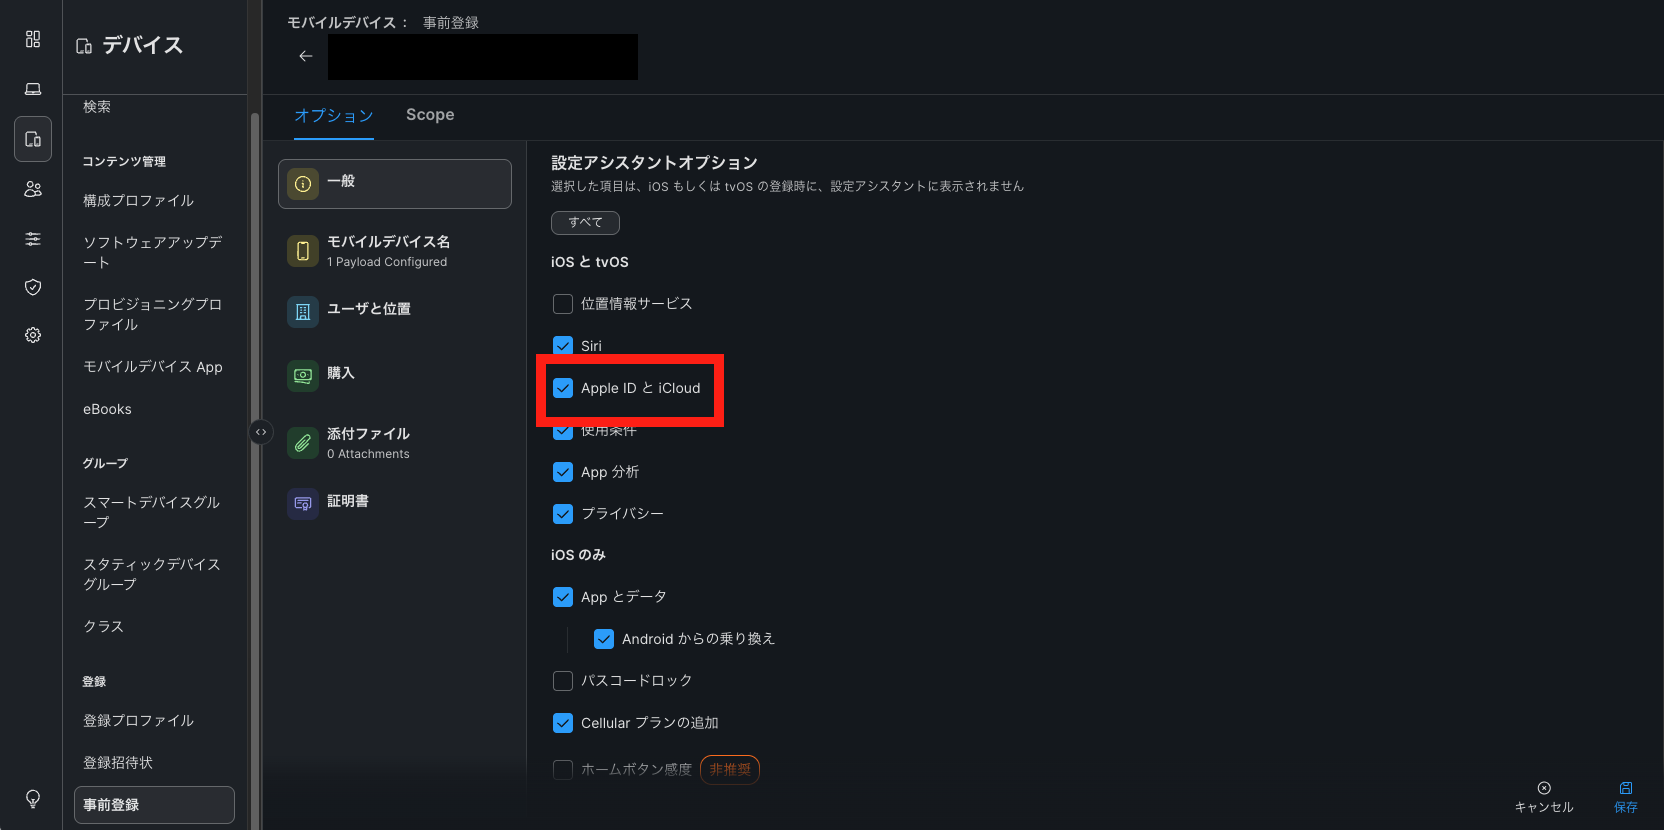Select the 購入 payload

395,376
